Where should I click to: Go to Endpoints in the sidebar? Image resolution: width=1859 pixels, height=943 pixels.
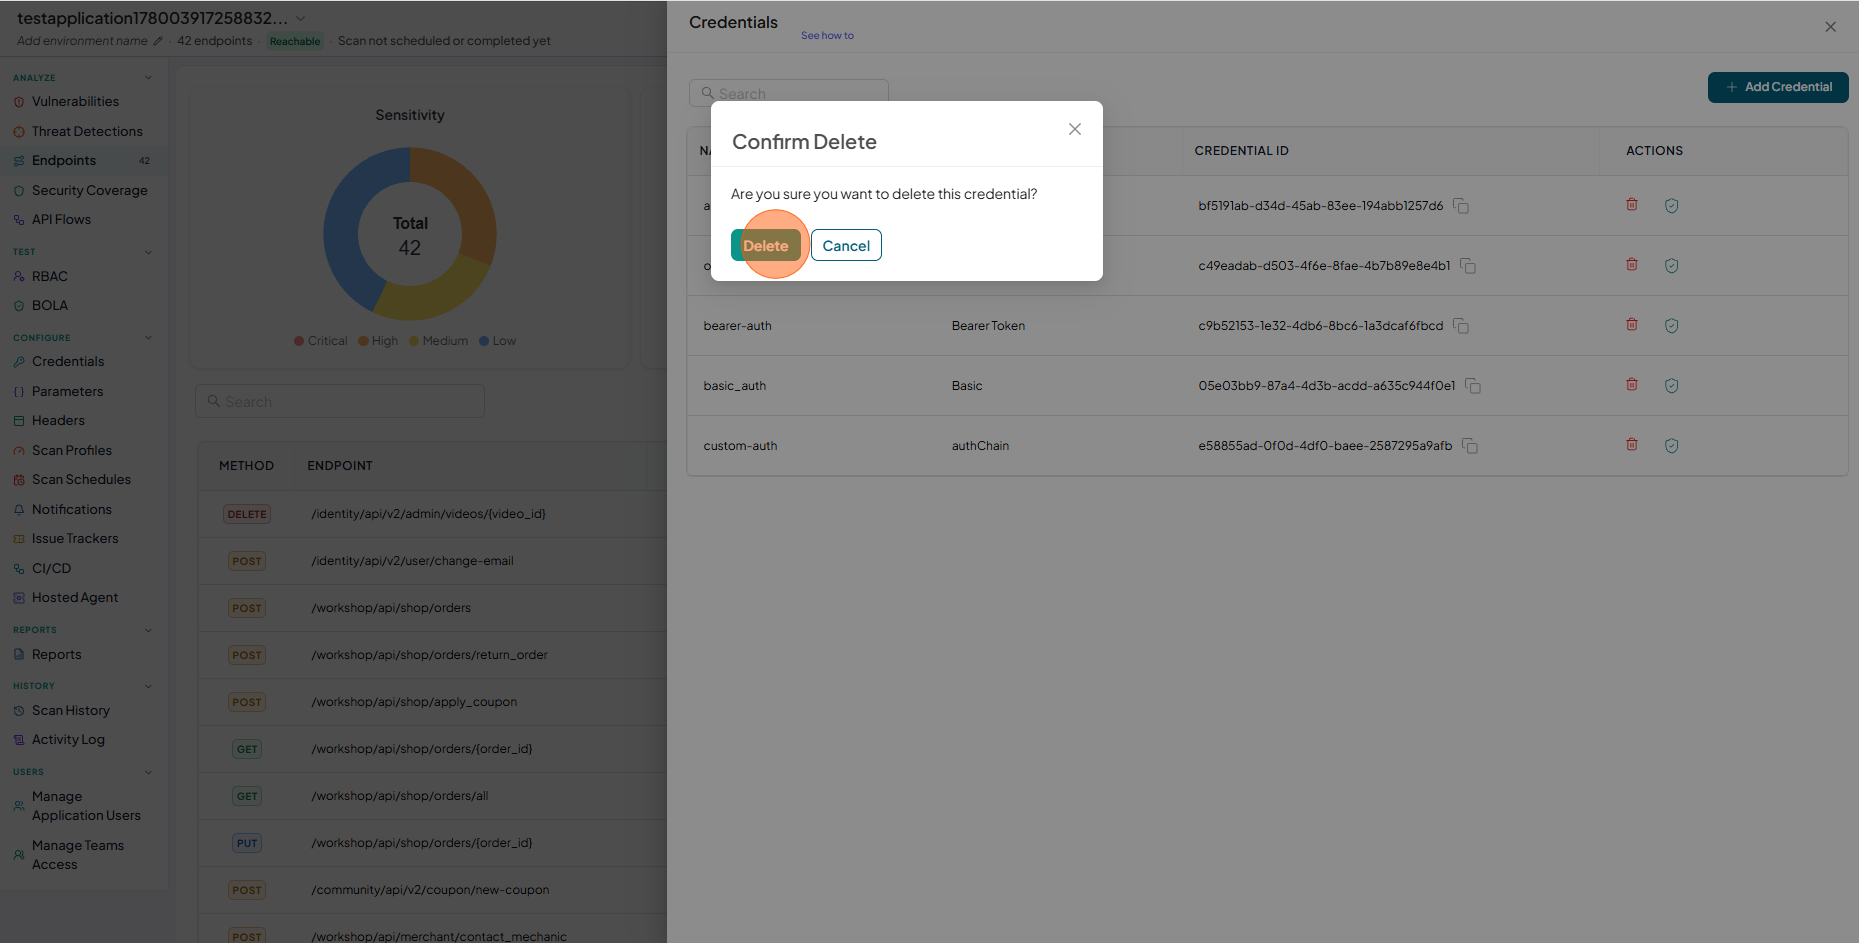pos(64,160)
